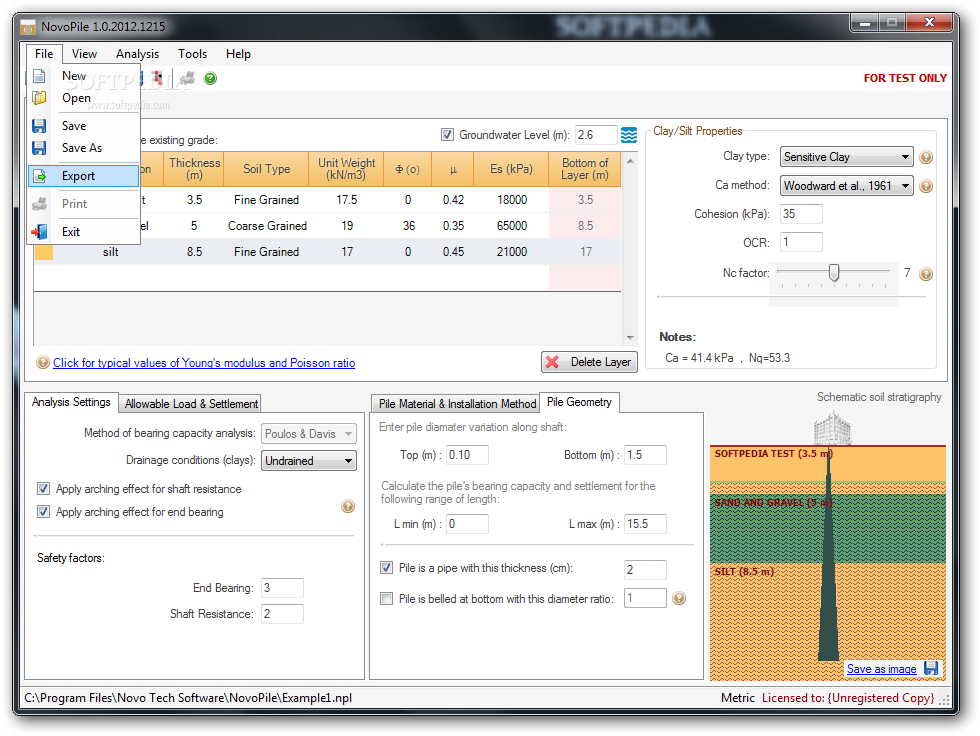Choose Save from the File menu
Viewport: 980px width, 736px height.
pos(84,126)
